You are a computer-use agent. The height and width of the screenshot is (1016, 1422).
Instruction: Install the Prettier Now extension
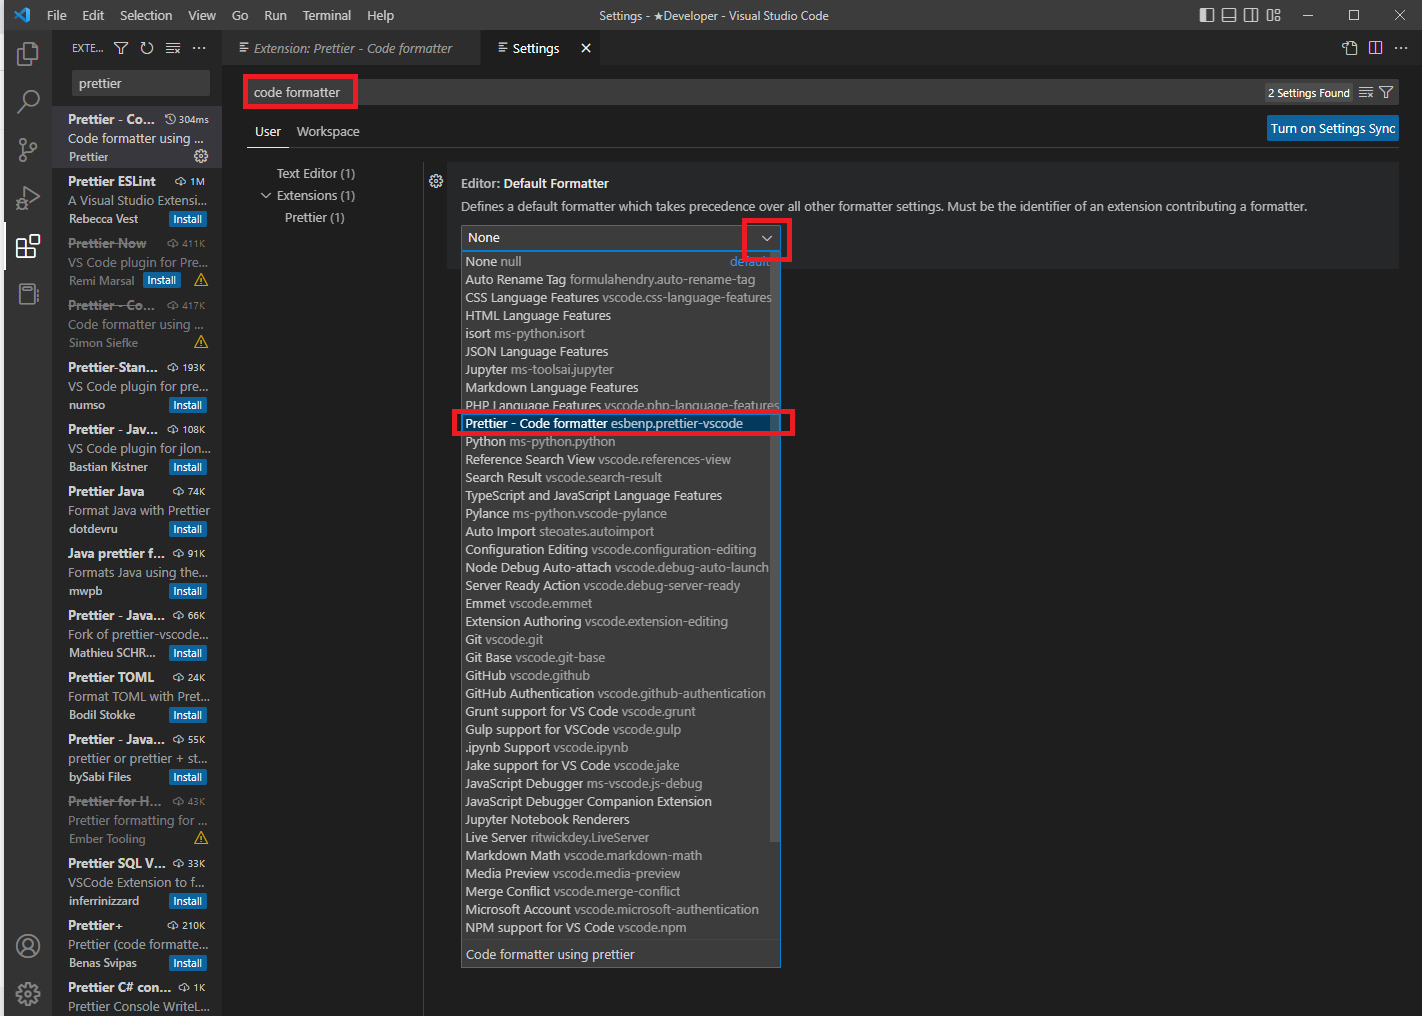coord(162,280)
